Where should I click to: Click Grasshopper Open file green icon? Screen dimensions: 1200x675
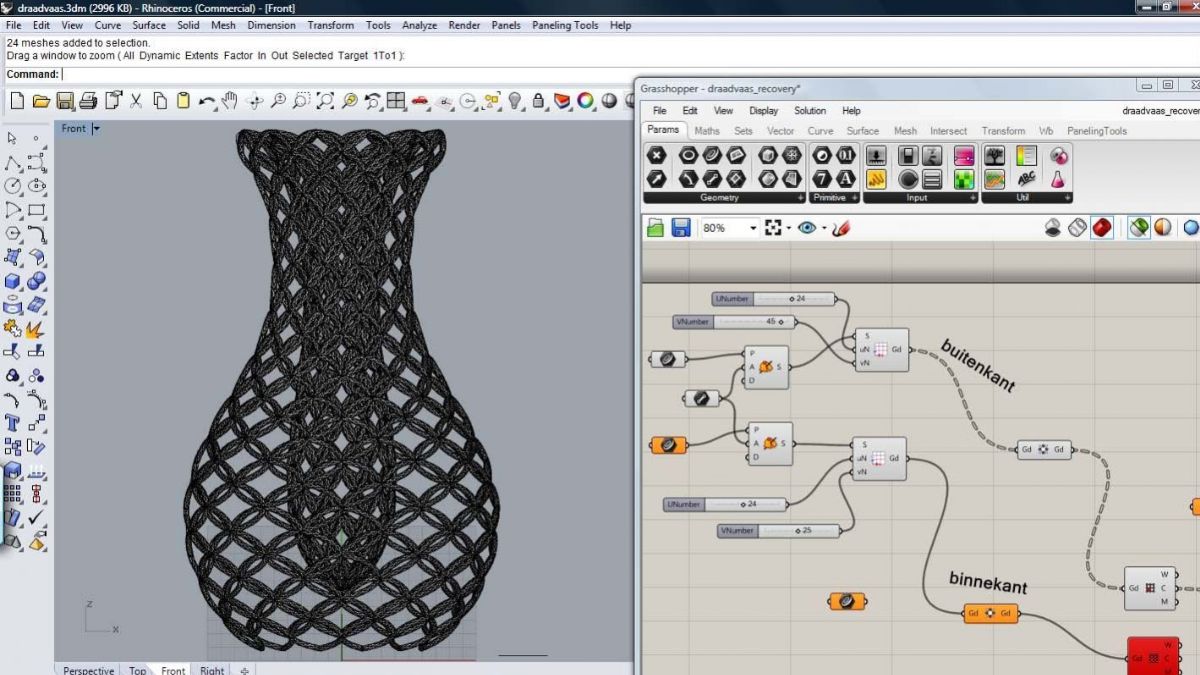point(656,228)
